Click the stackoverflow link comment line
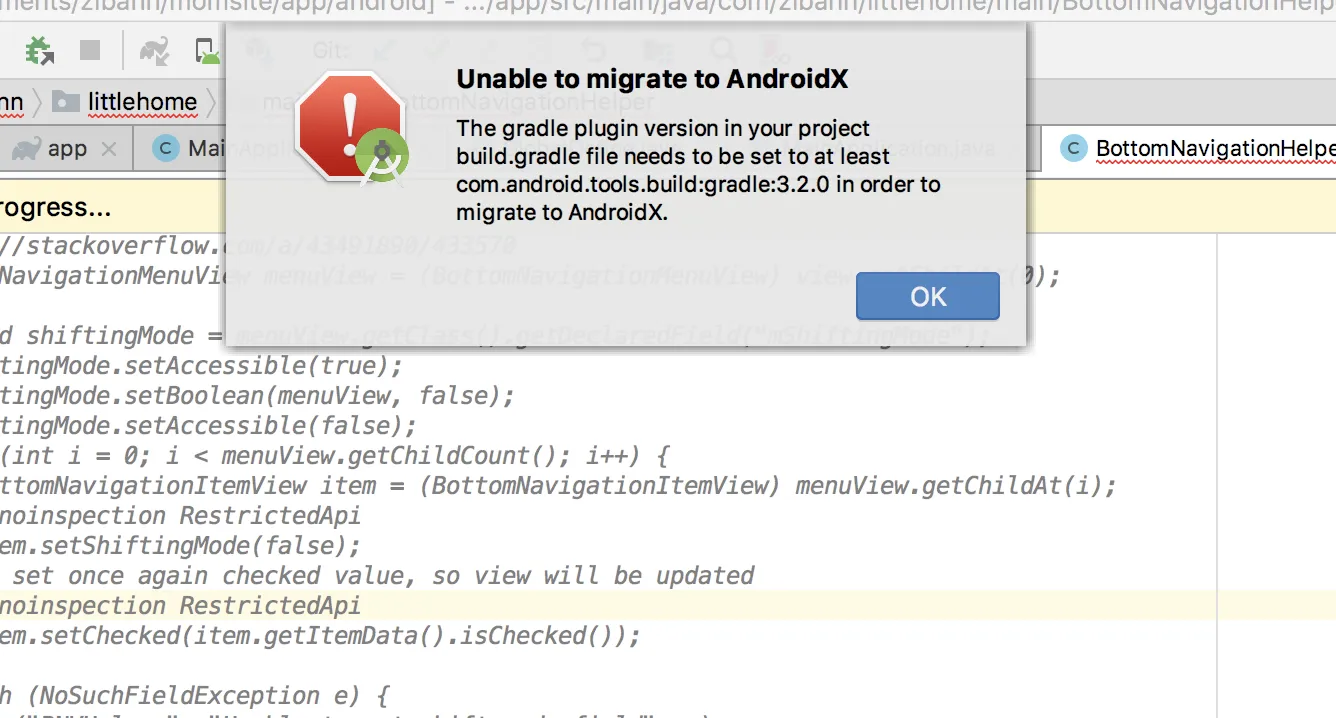Image resolution: width=1336 pixels, height=718 pixels. click(x=258, y=245)
